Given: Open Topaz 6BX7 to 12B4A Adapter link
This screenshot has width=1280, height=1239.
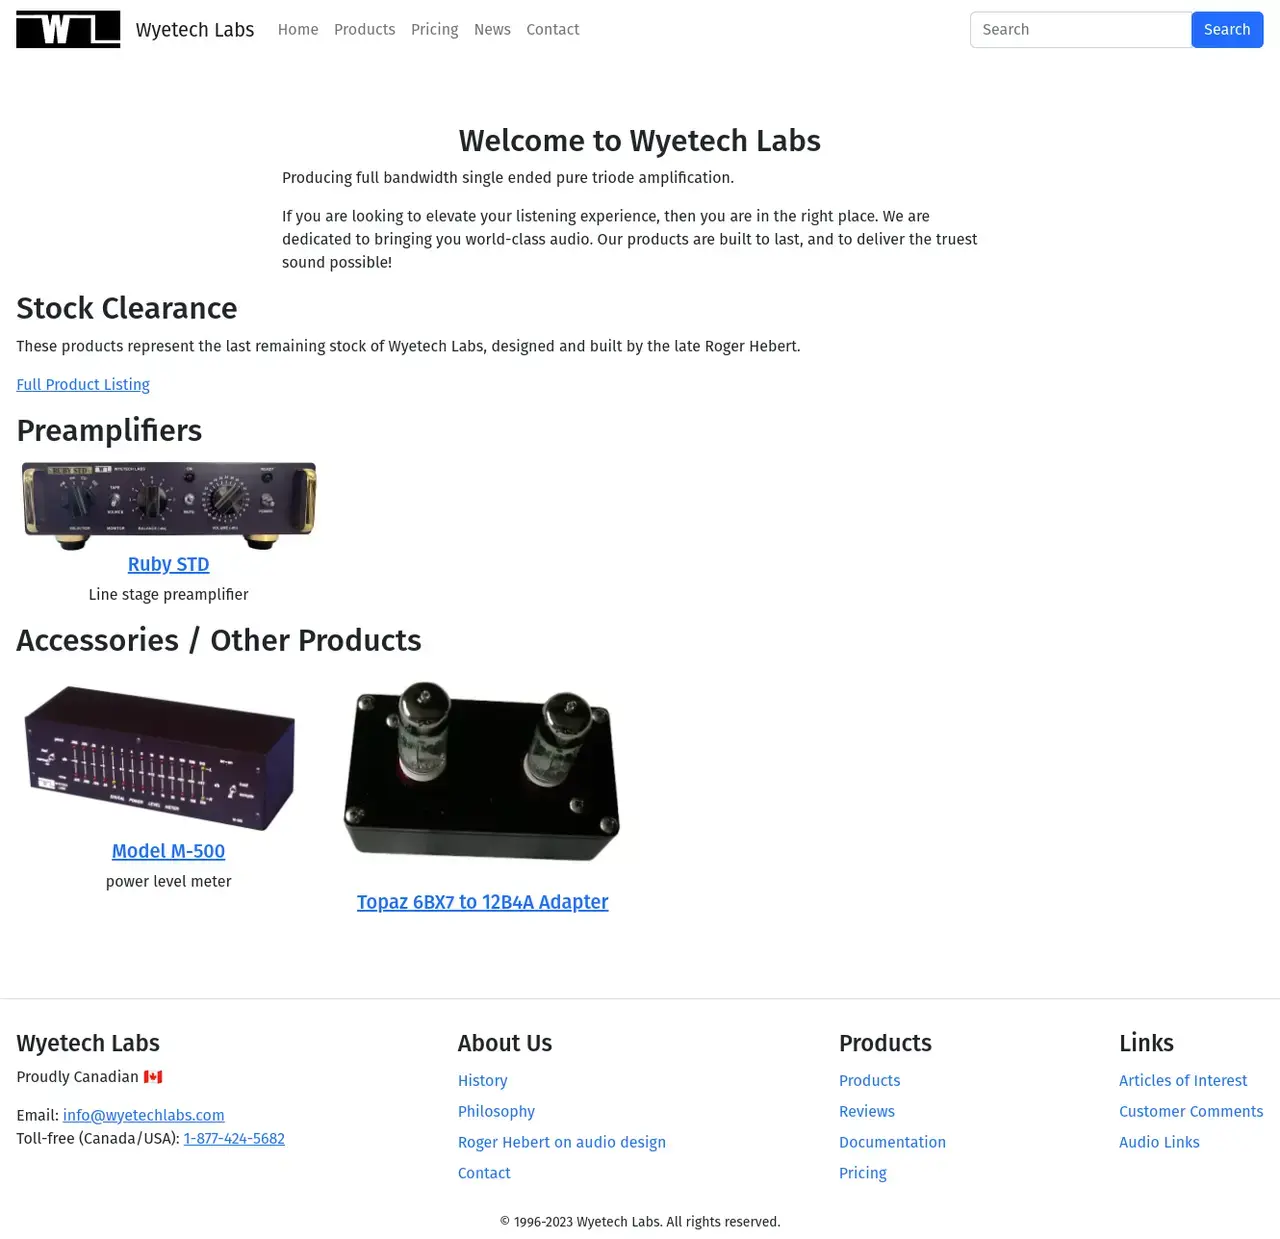Looking at the screenshot, I should coord(482,902).
